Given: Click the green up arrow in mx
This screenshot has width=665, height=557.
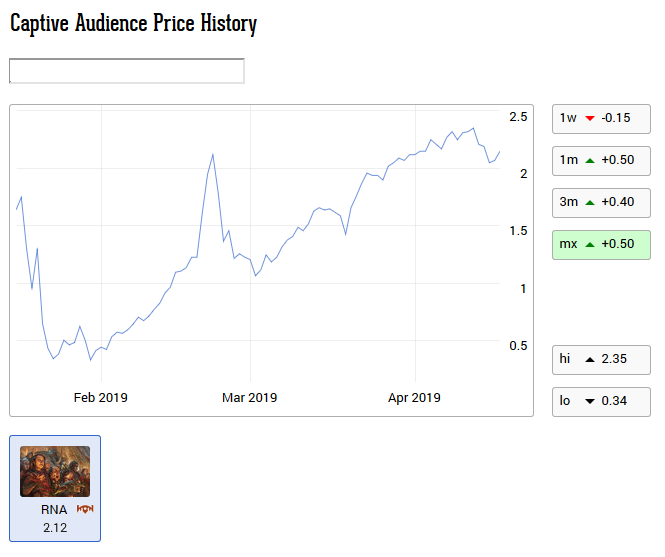Looking at the screenshot, I should [590, 245].
